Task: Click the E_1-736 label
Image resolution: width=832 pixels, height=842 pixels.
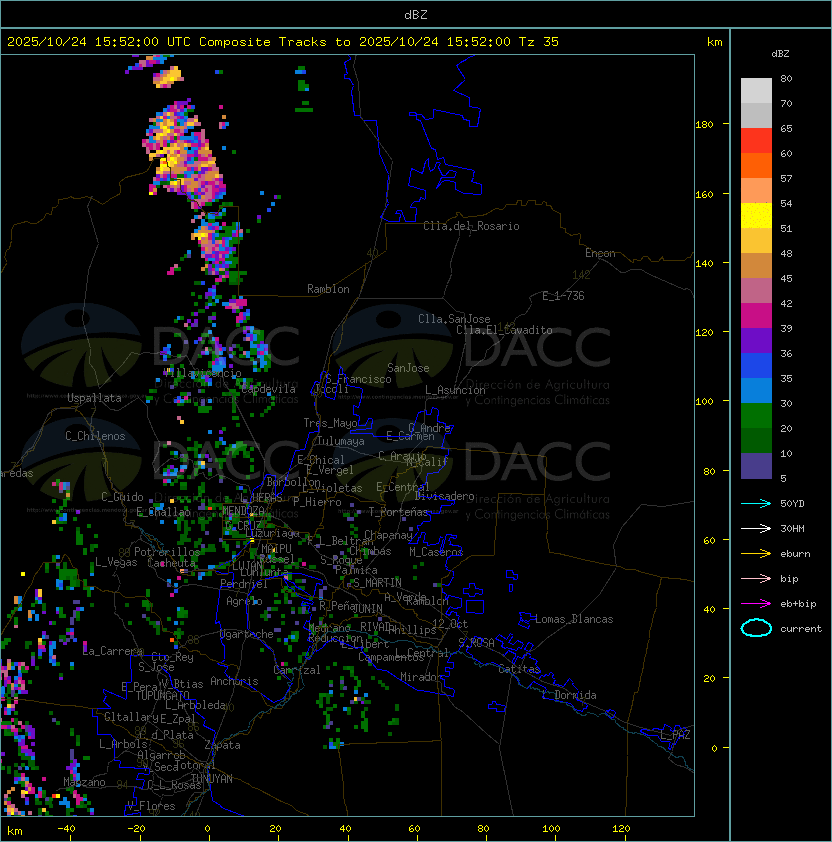Action: pyautogui.click(x=563, y=296)
